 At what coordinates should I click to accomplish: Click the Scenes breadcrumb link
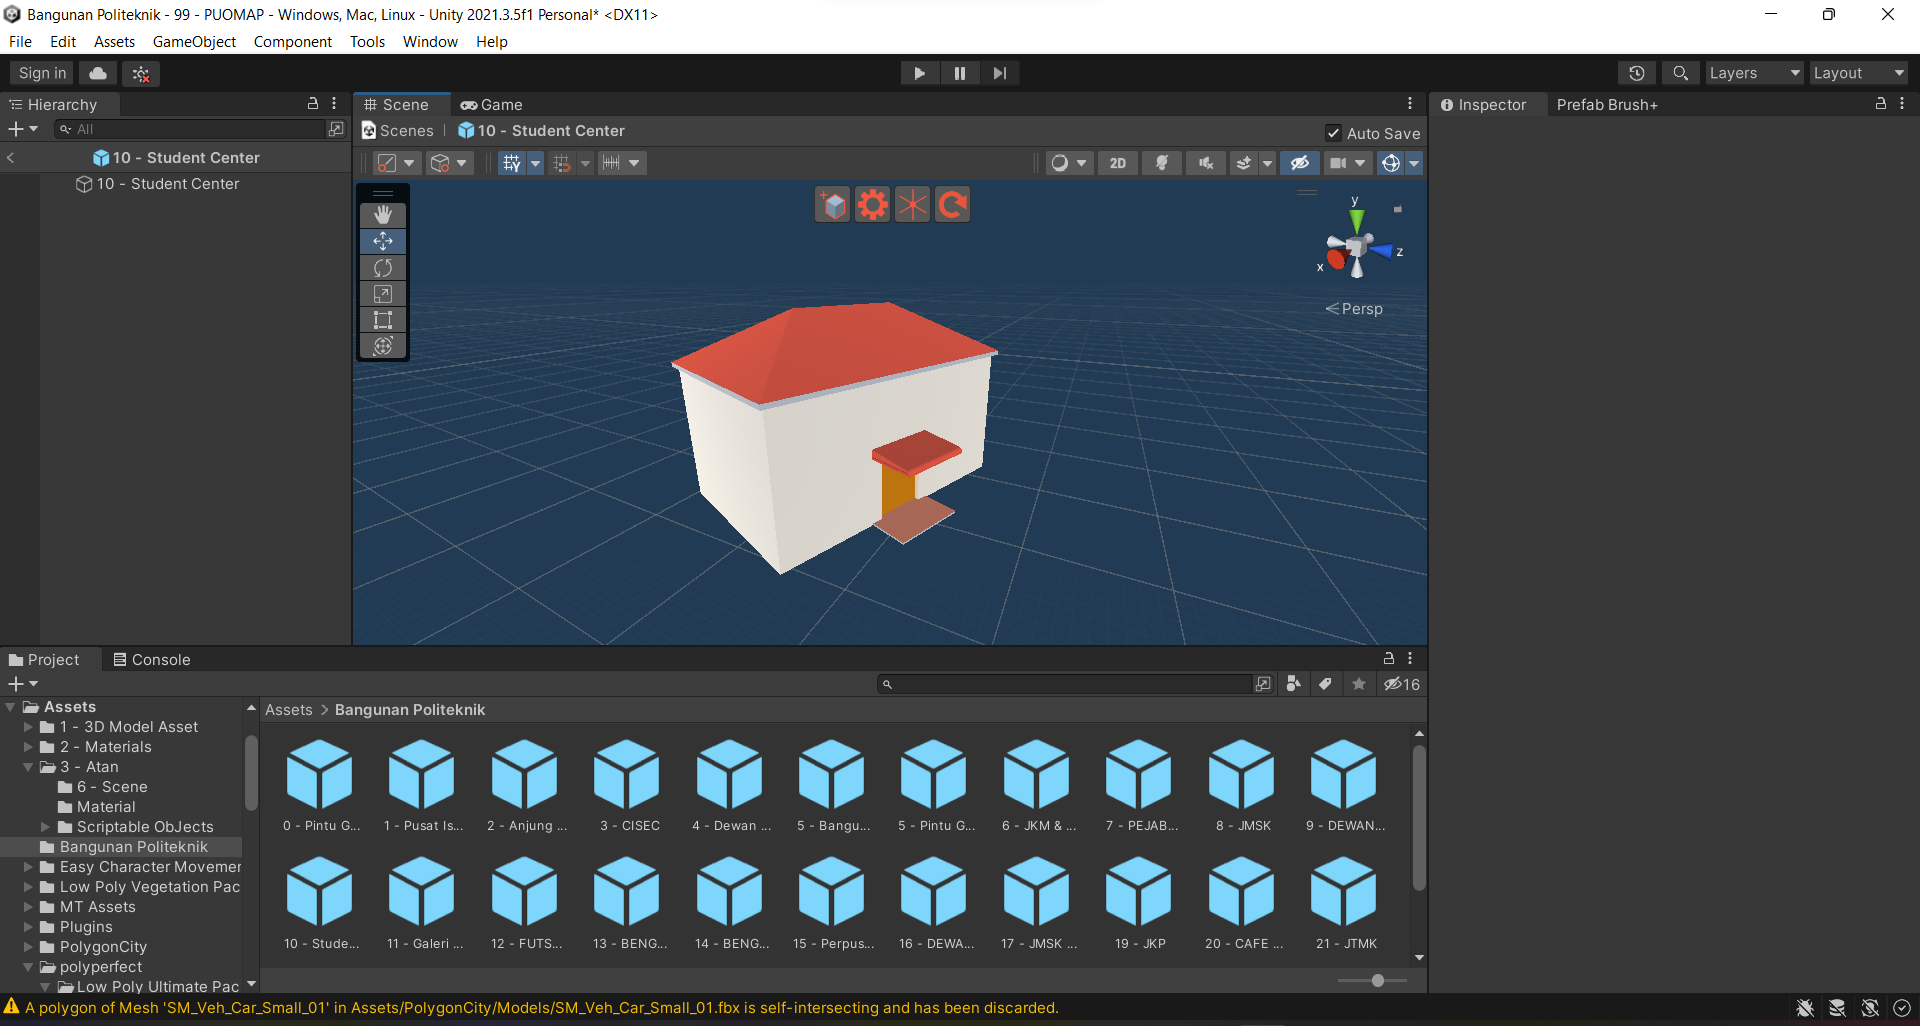pos(406,131)
